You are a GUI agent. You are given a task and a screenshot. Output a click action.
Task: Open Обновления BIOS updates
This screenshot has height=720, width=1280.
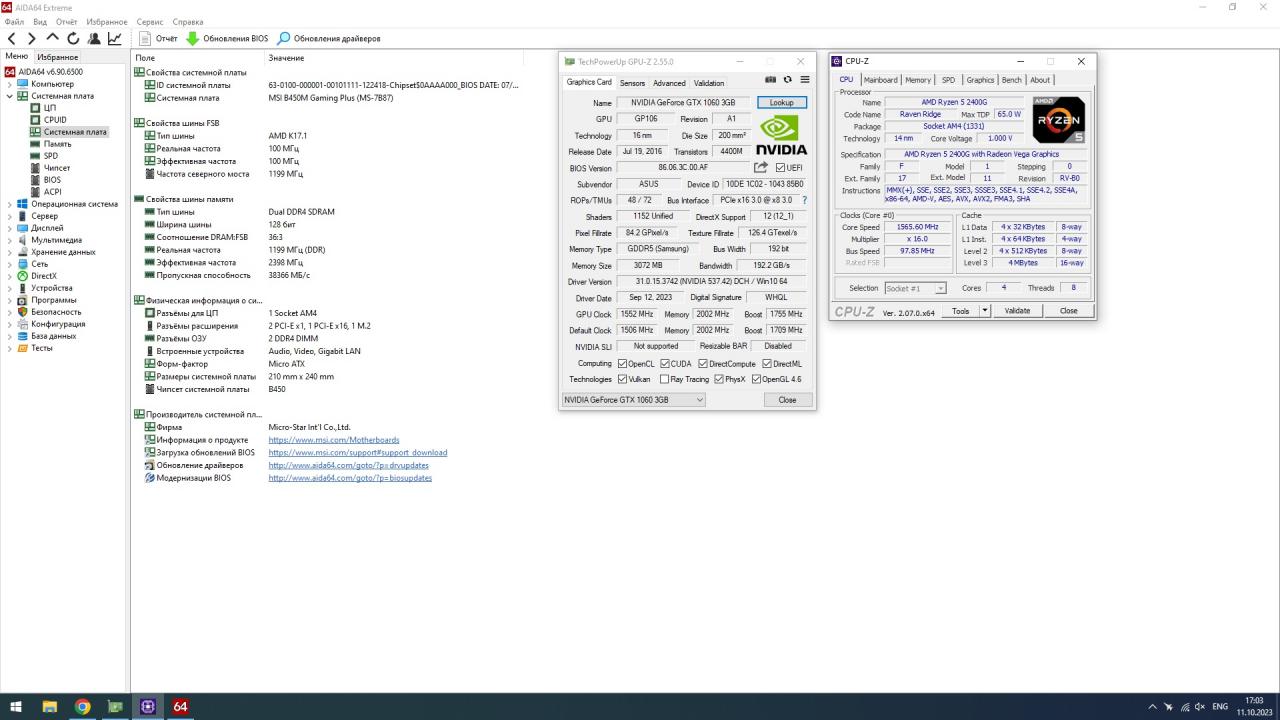pyautogui.click(x=227, y=39)
